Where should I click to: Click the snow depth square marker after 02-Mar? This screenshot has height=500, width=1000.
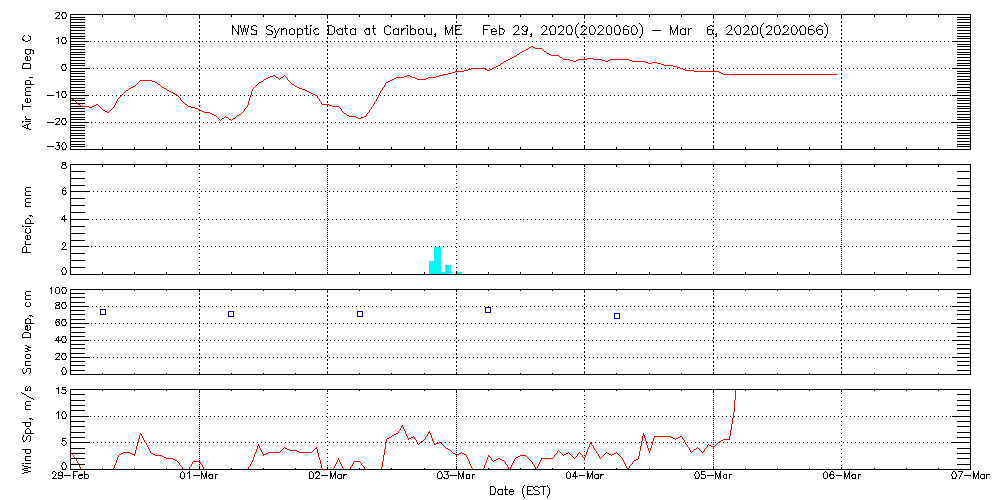tap(360, 314)
